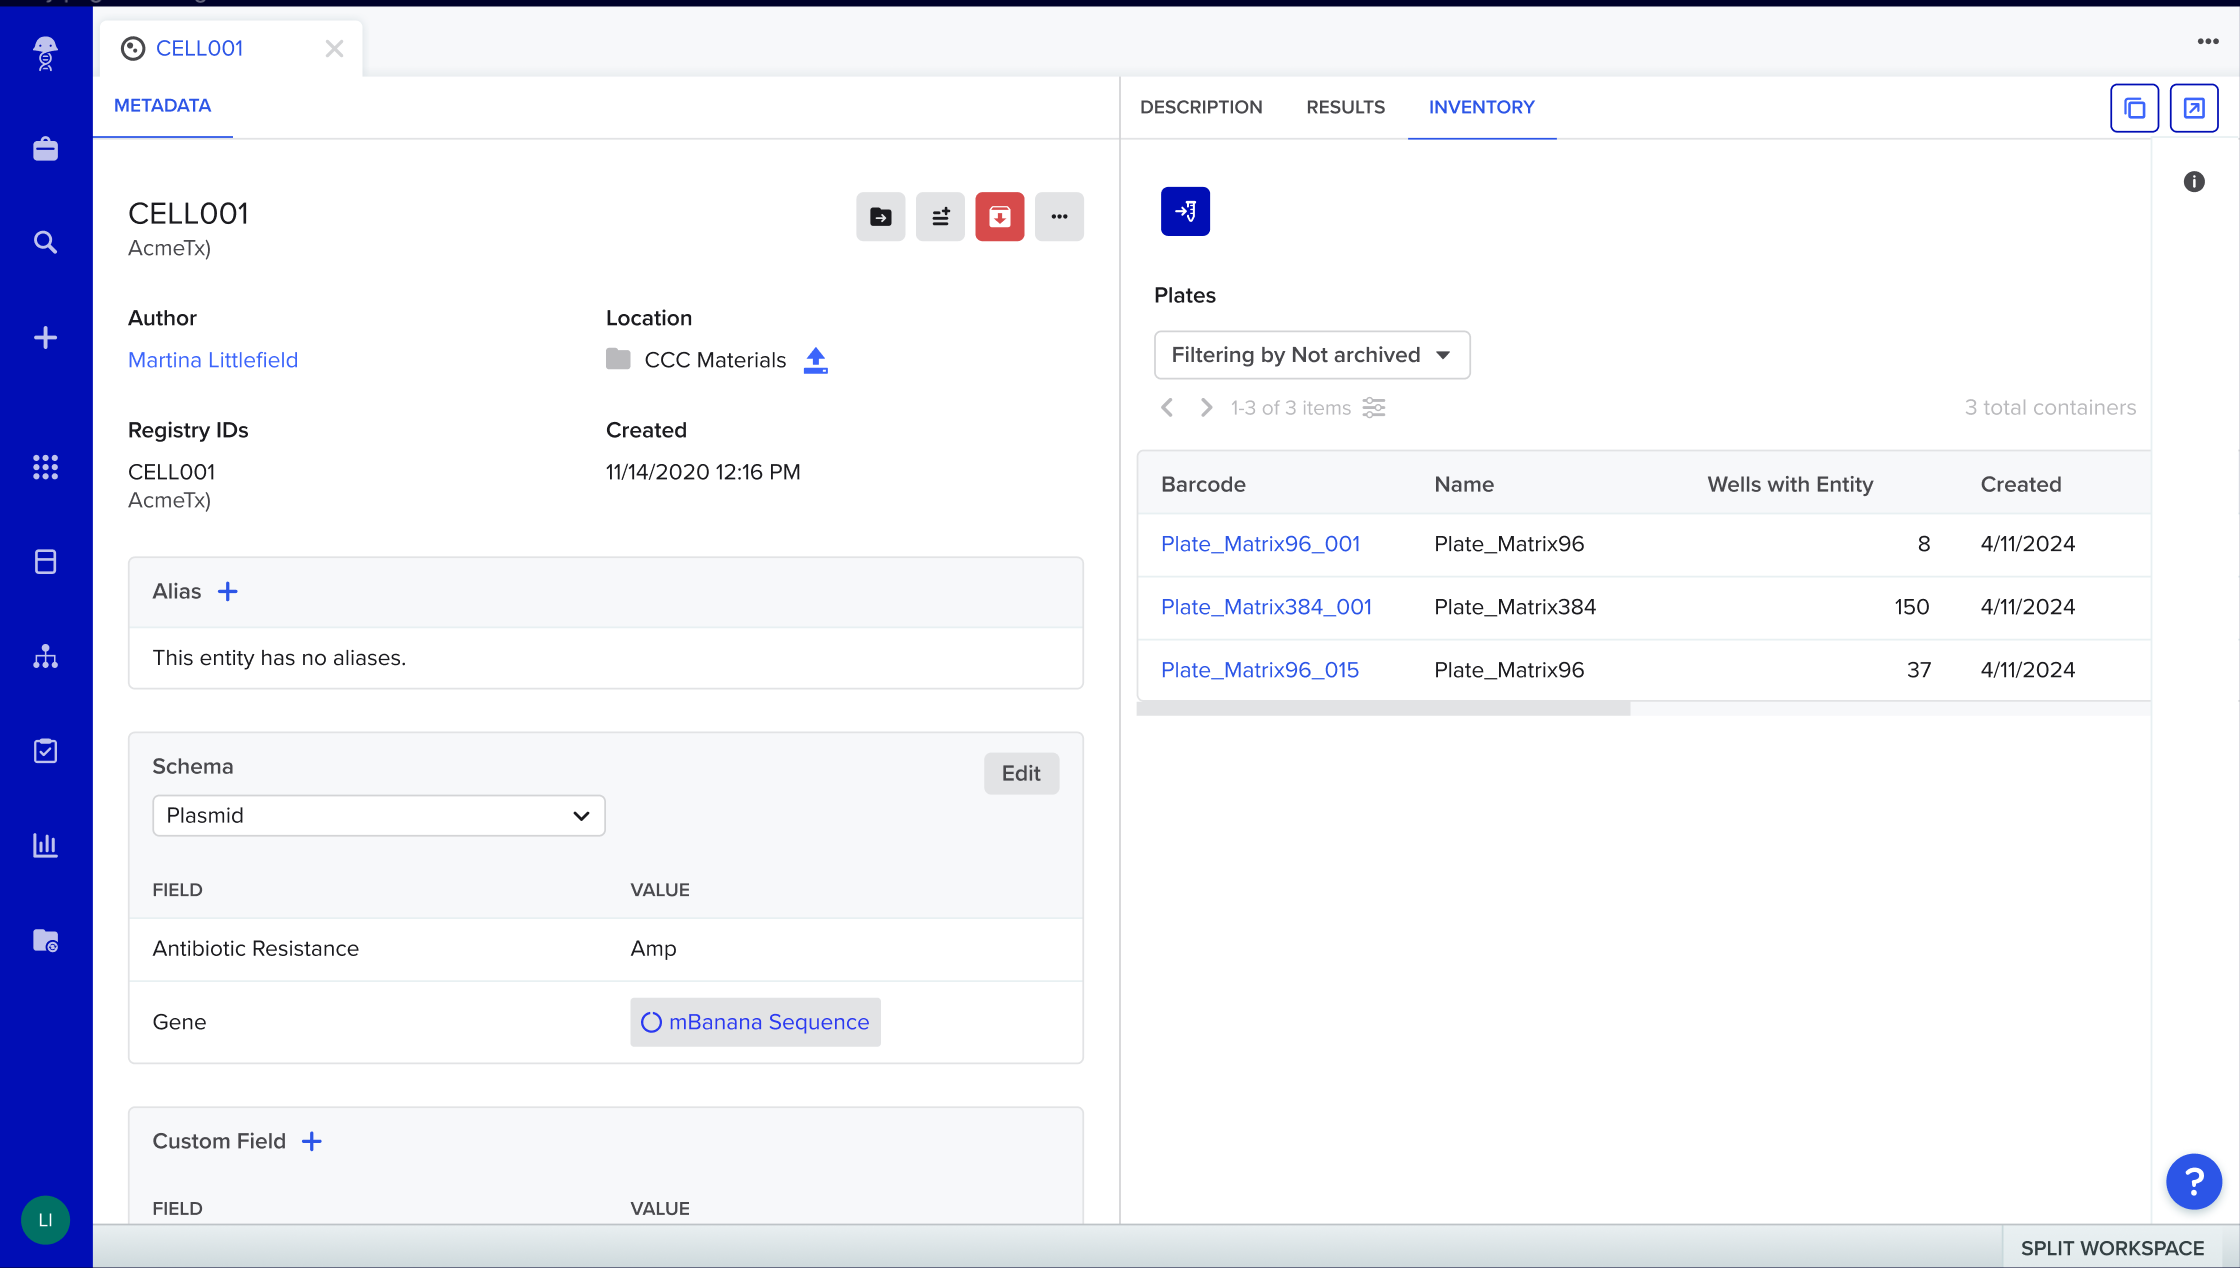This screenshot has width=2240, height=1268.
Task: Click the copy panel icon top right
Action: click(x=2134, y=108)
